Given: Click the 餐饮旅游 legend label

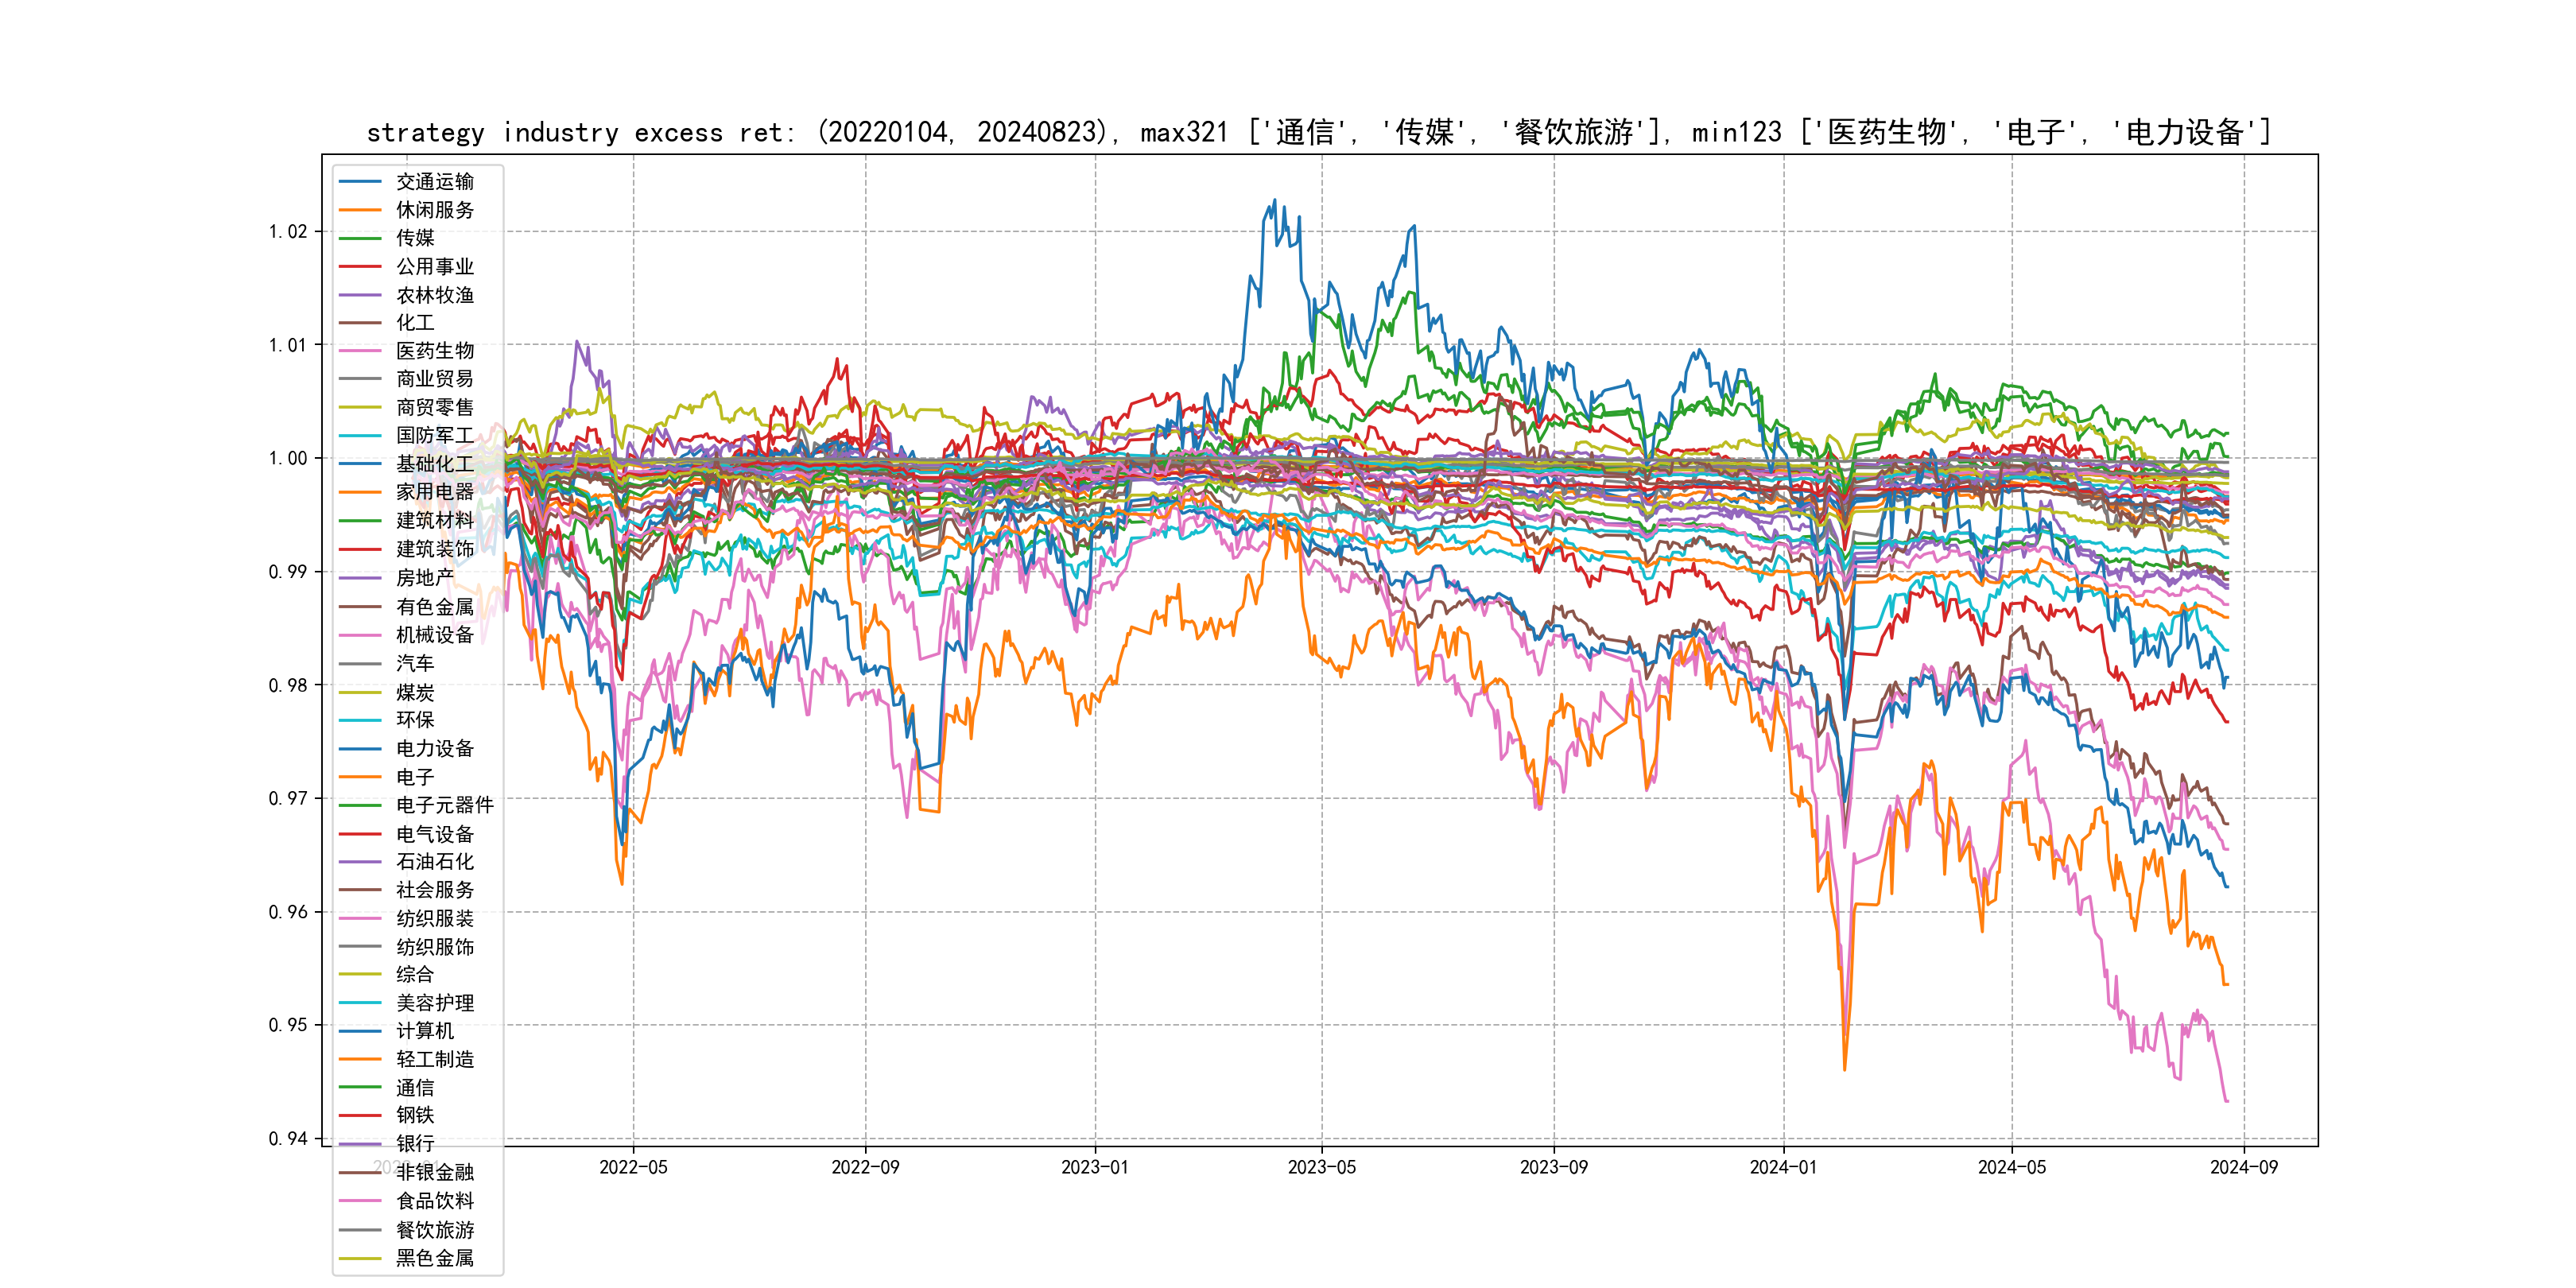Looking at the screenshot, I should click(x=434, y=1230).
